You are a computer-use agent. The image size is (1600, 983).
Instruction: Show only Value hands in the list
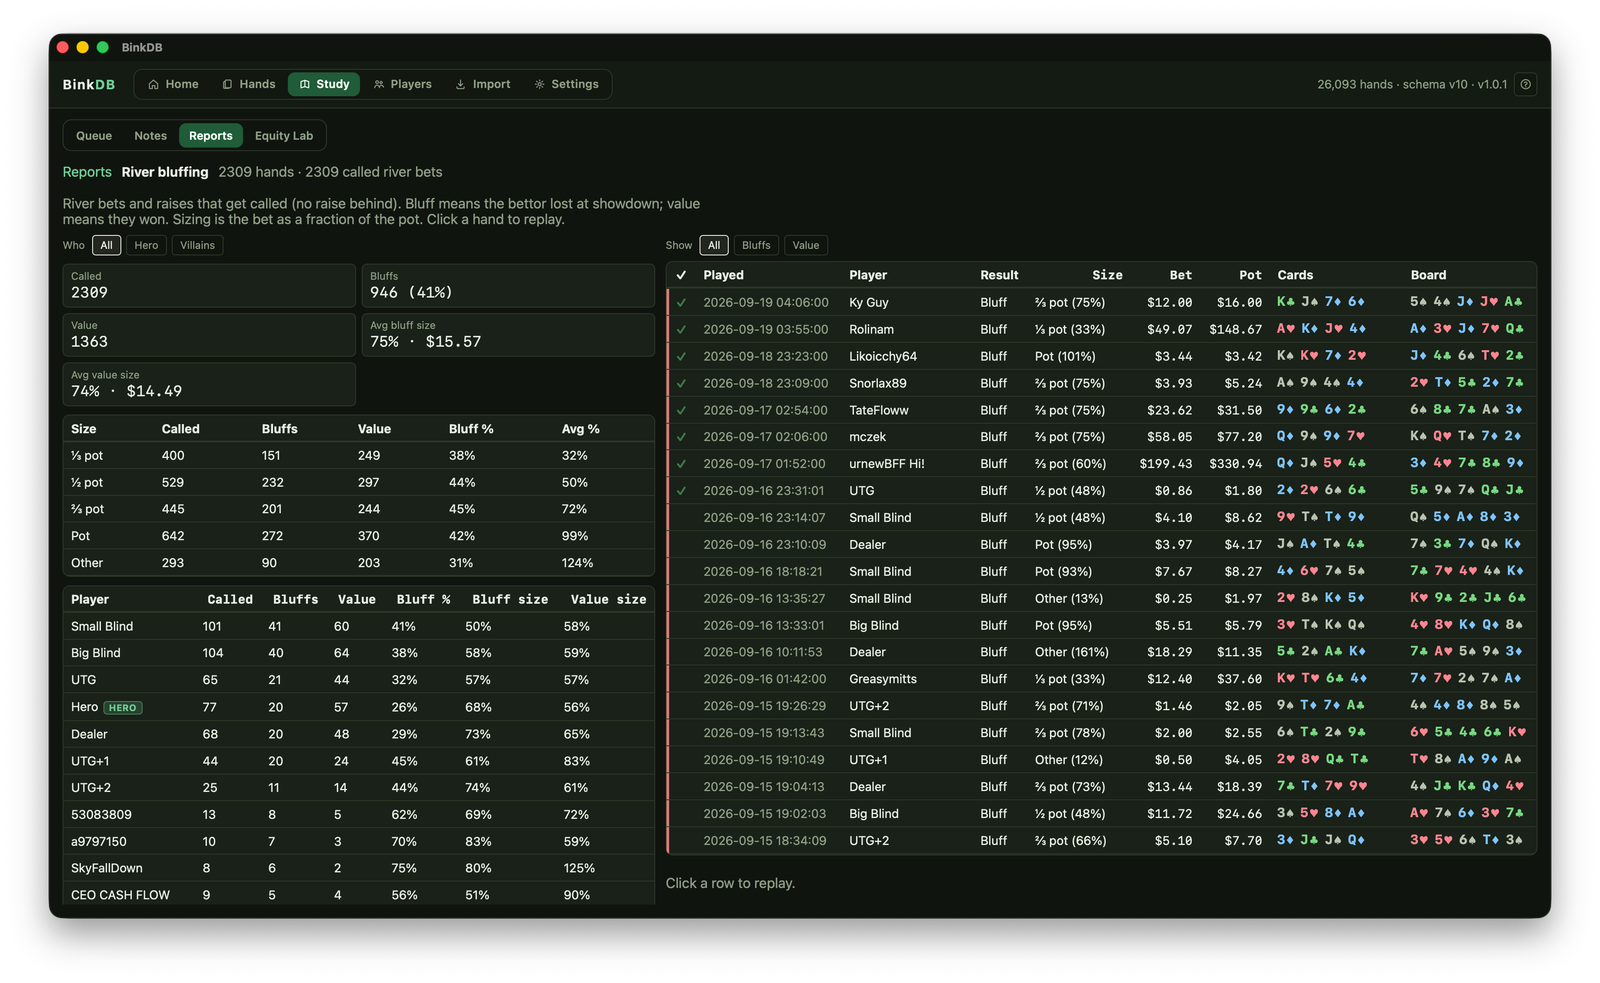806,245
